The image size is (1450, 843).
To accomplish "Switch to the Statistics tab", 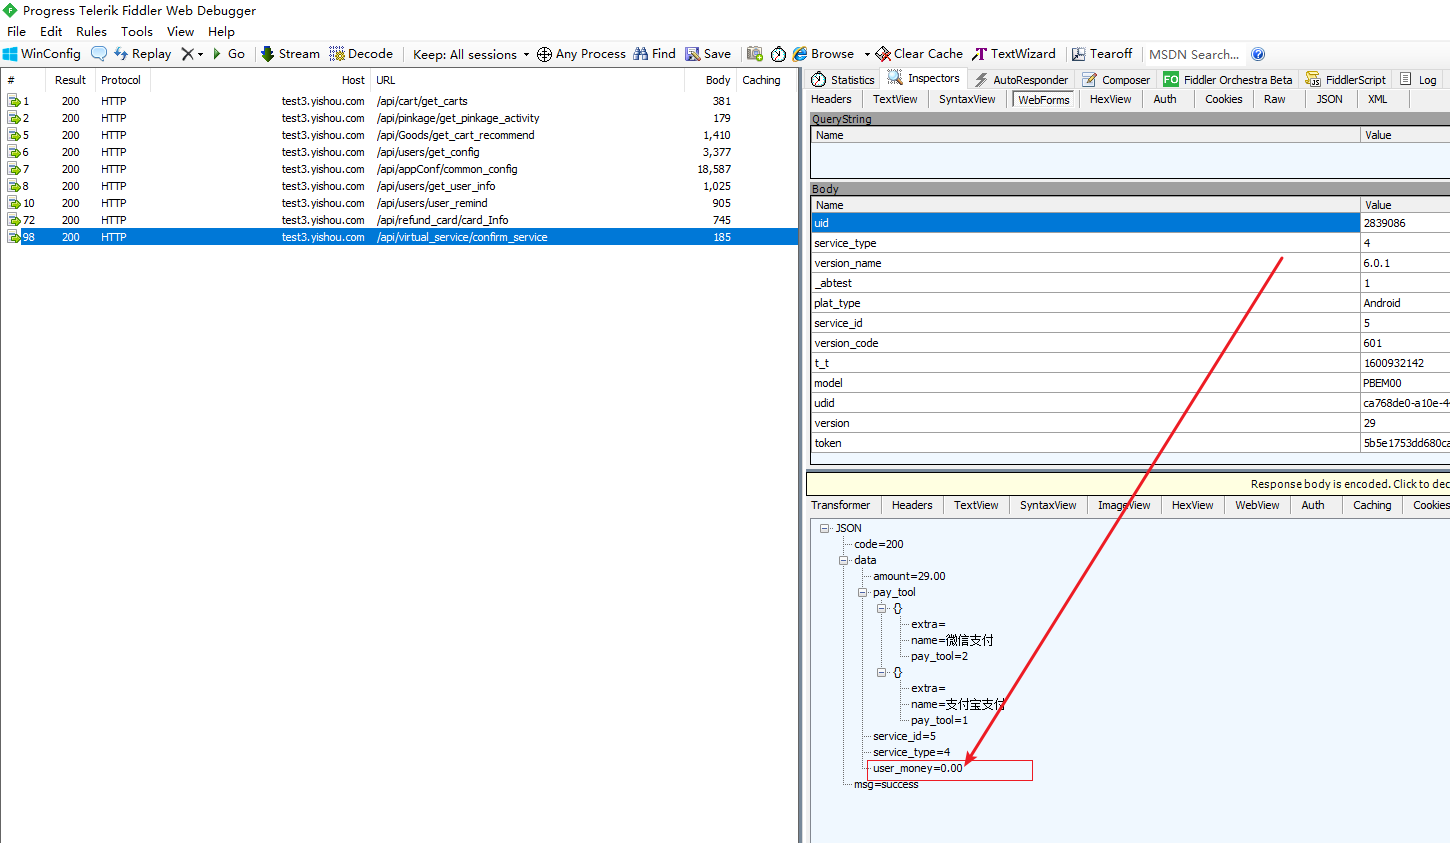I will pos(843,79).
